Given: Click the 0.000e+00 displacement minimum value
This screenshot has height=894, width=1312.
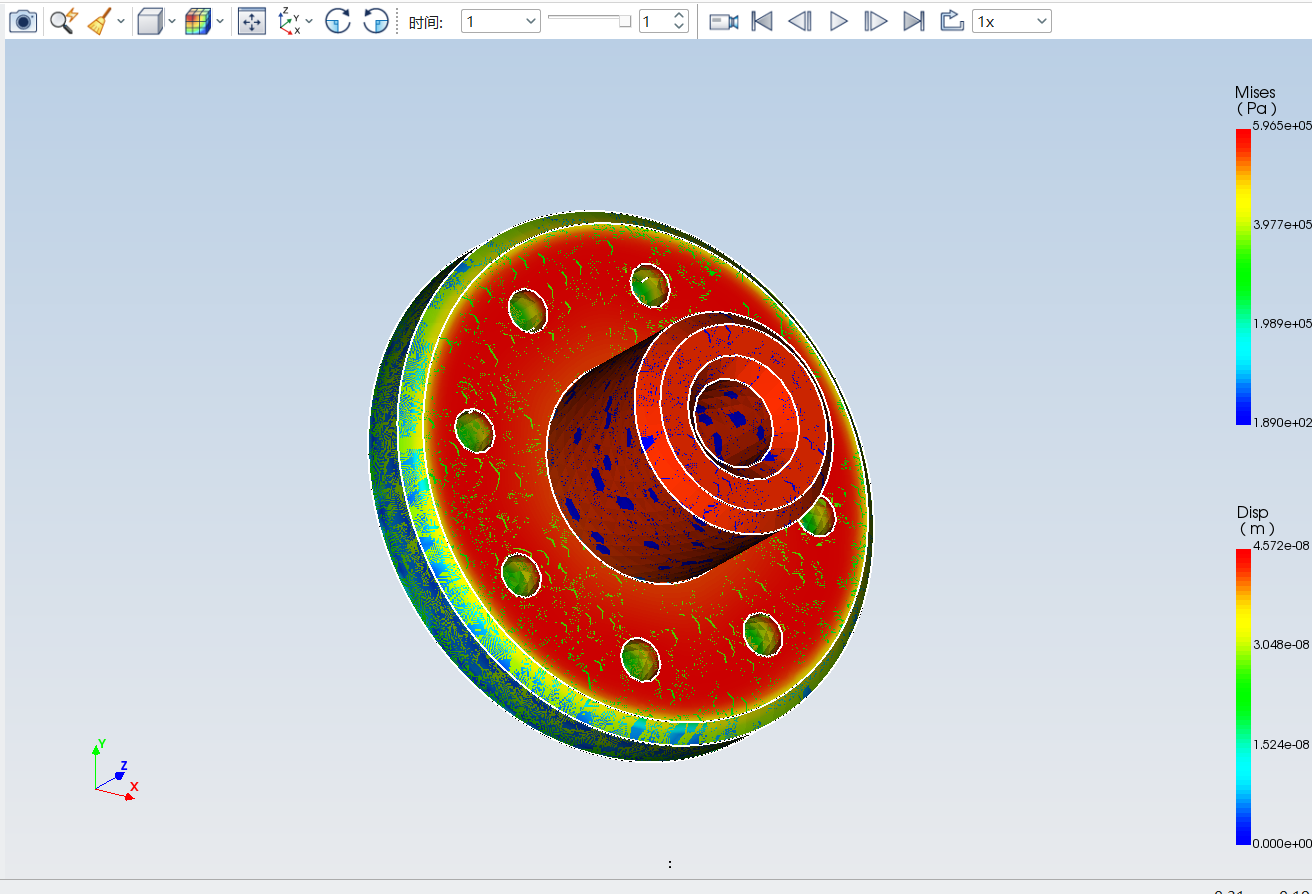Looking at the screenshot, I should tap(1281, 843).
